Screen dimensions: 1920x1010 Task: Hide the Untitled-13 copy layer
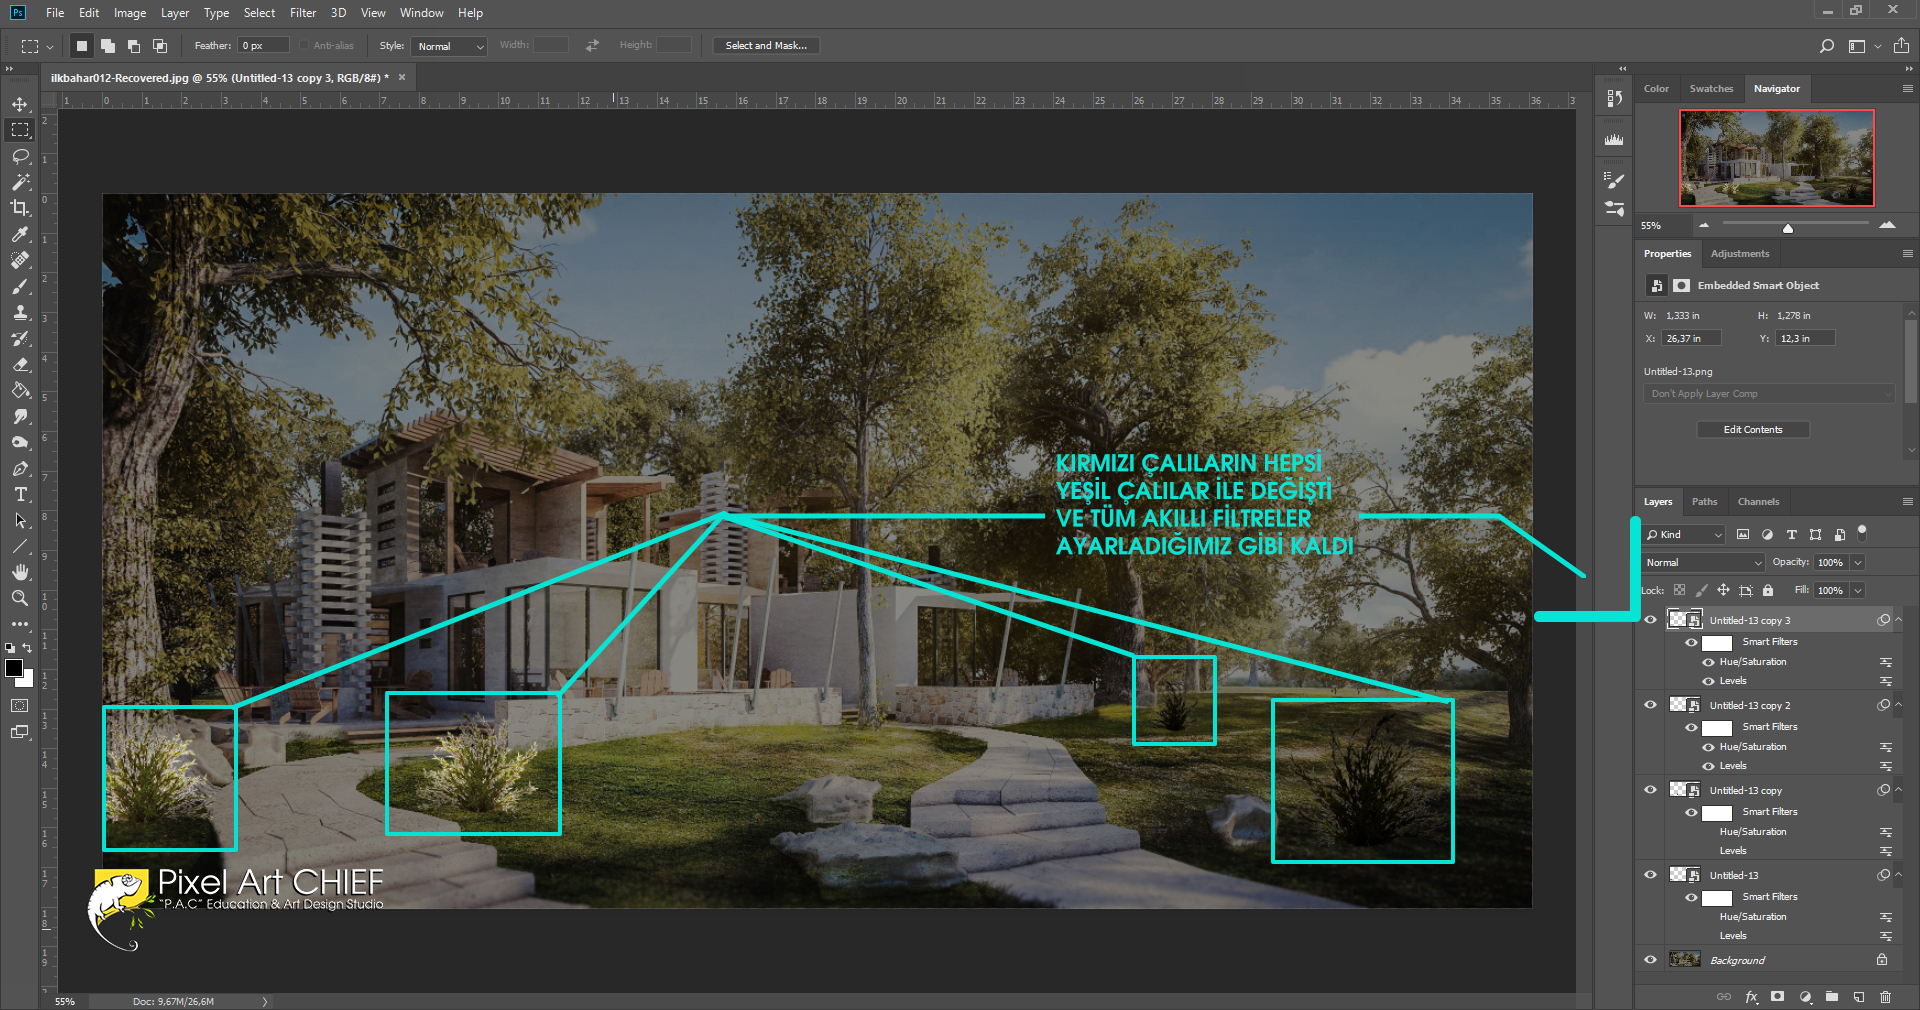[x=1650, y=790]
